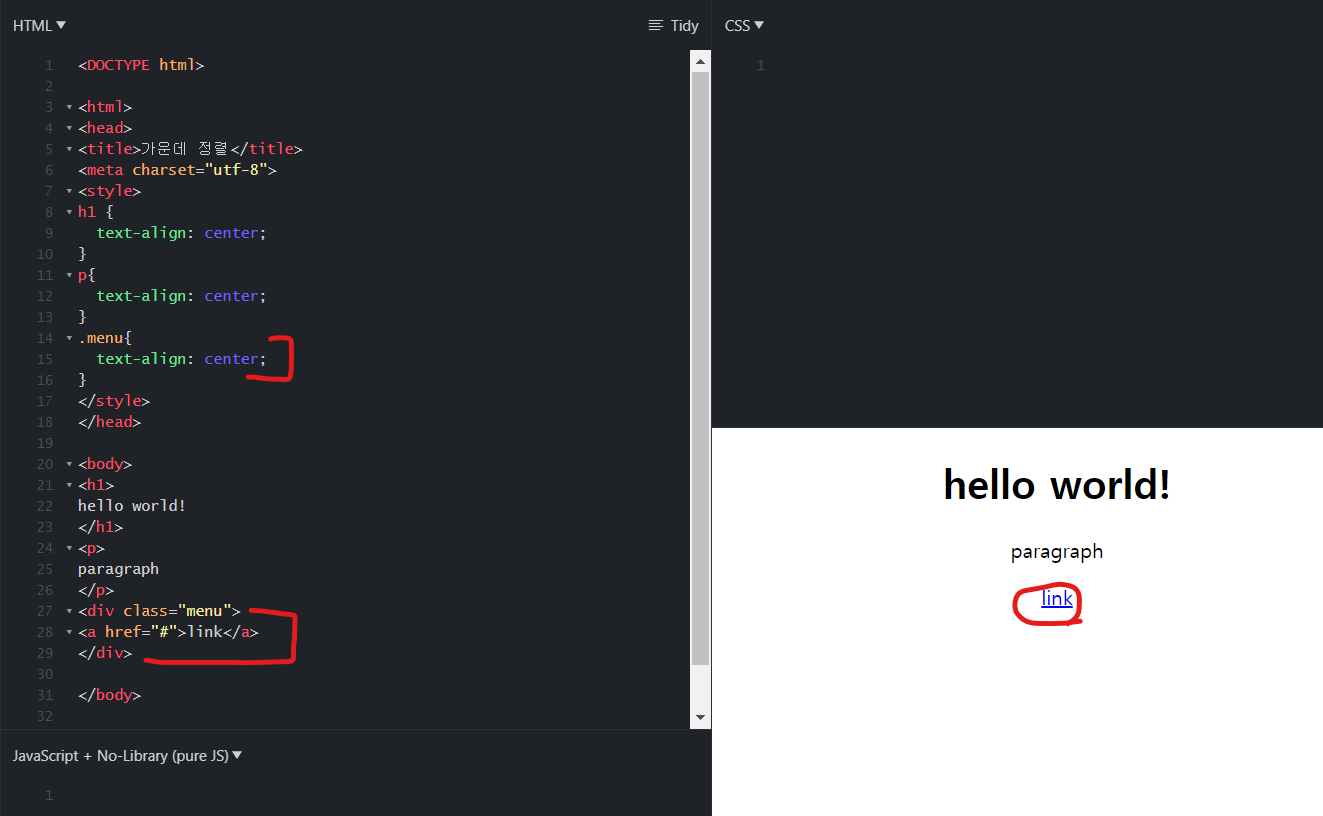Click the Tidy icon in HTML panel
This screenshot has height=816, width=1323.
[673, 25]
